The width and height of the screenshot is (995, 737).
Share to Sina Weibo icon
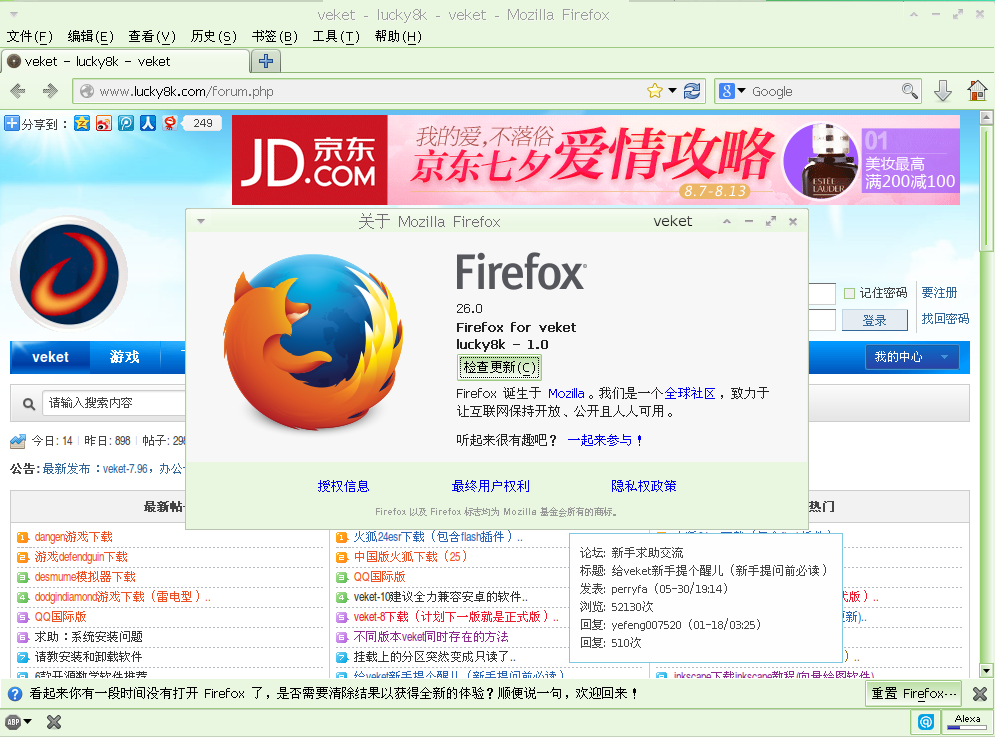click(x=103, y=123)
